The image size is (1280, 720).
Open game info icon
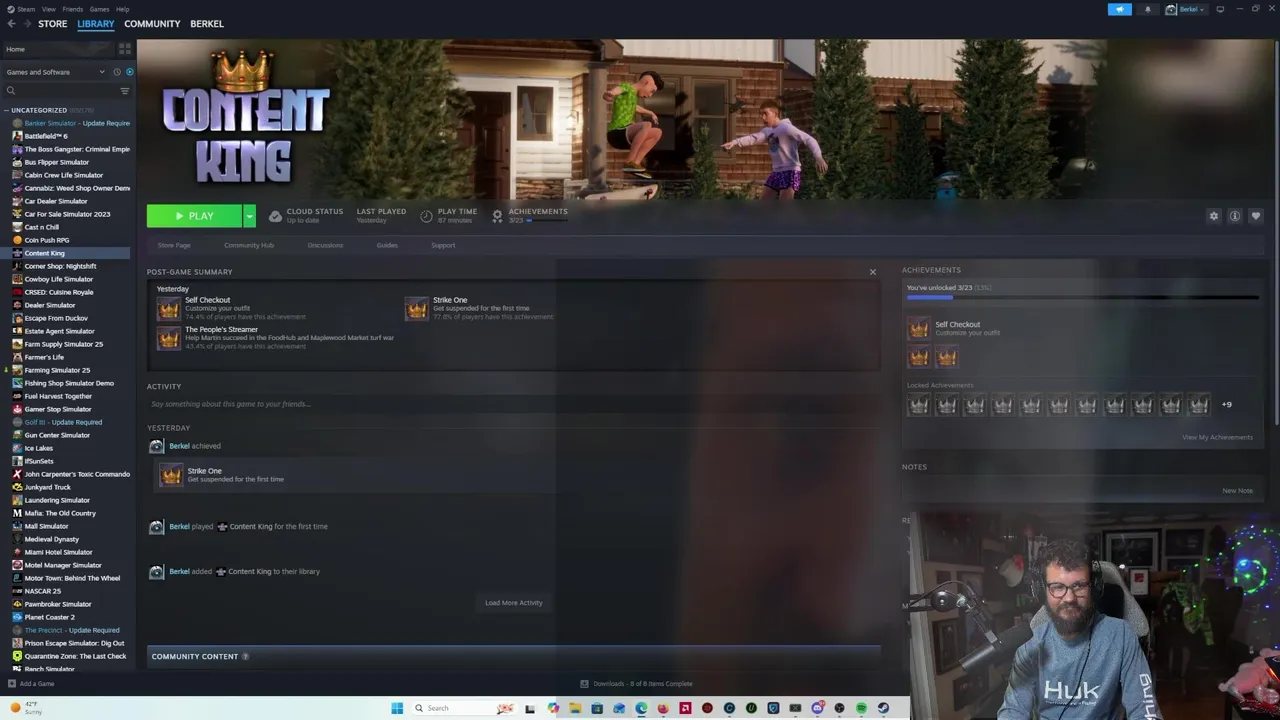(x=1235, y=216)
